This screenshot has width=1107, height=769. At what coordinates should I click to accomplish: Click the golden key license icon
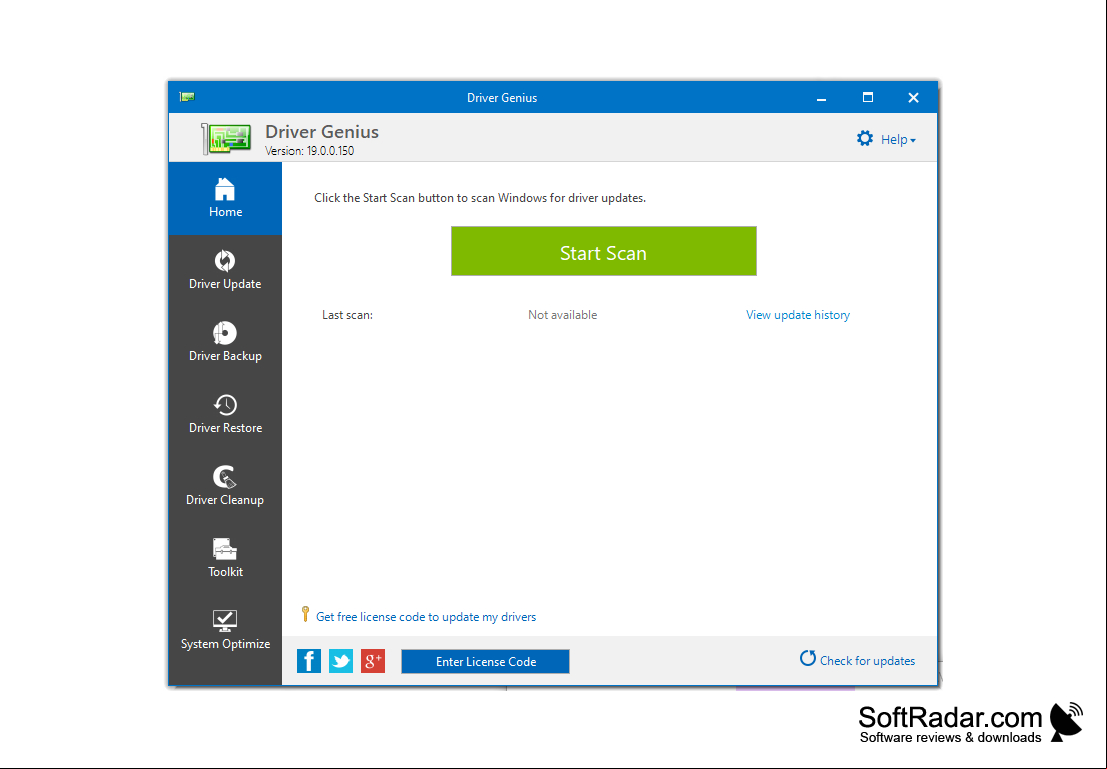click(x=305, y=614)
